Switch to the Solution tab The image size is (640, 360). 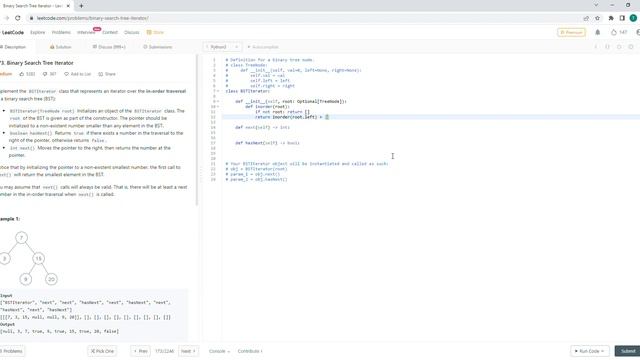[x=60, y=47]
